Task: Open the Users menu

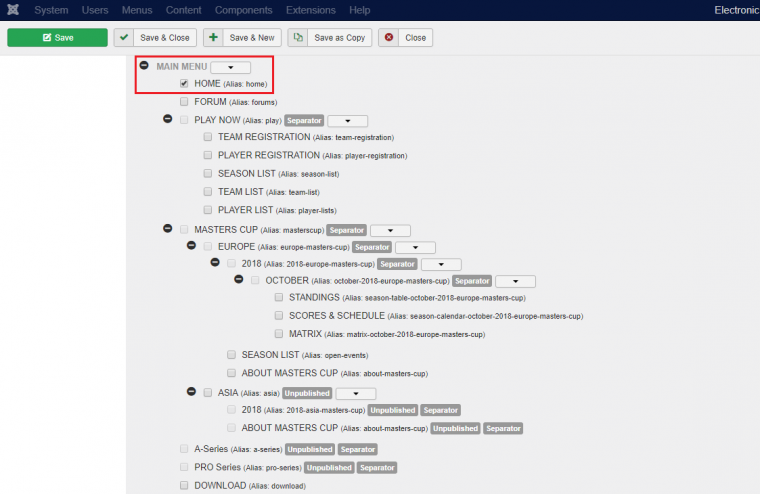Action: coord(95,10)
